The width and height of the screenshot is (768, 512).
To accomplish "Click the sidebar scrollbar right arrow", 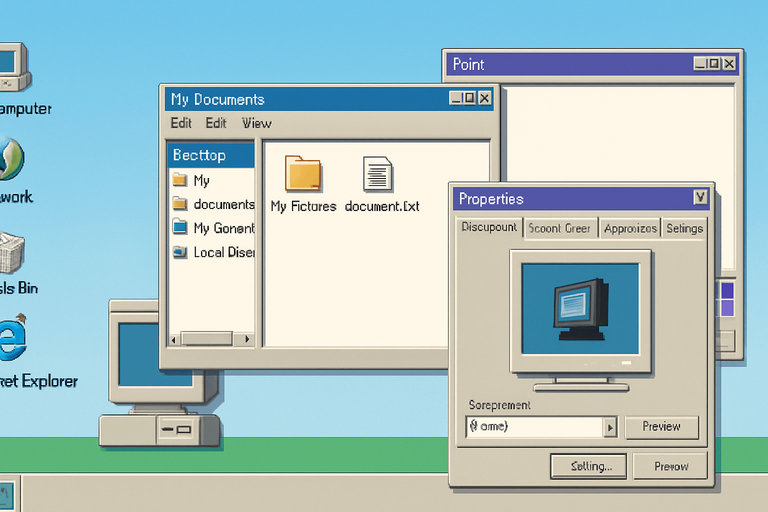I will pyautogui.click(x=251, y=340).
